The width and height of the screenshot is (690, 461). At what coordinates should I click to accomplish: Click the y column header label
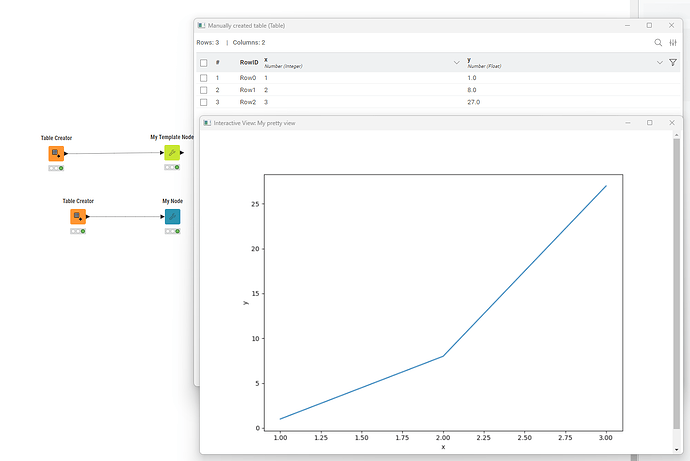469,59
